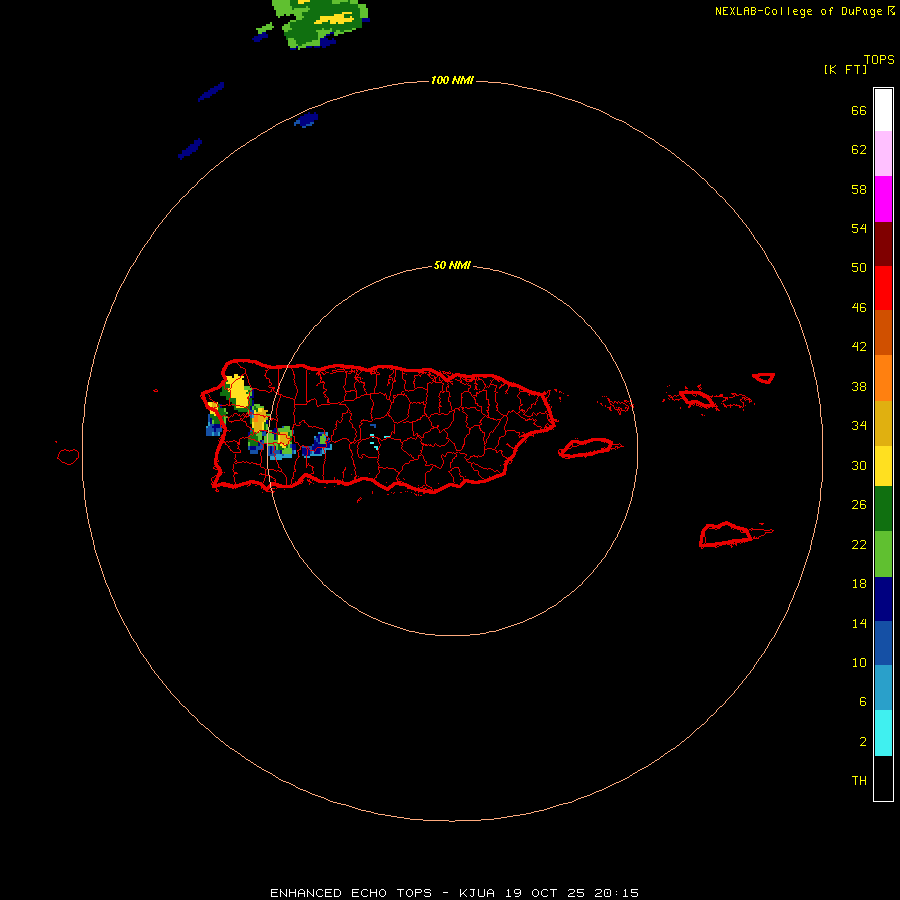Select the dark green legend swatch
Viewport: 900px width, 900px height.
pyautogui.click(x=883, y=509)
